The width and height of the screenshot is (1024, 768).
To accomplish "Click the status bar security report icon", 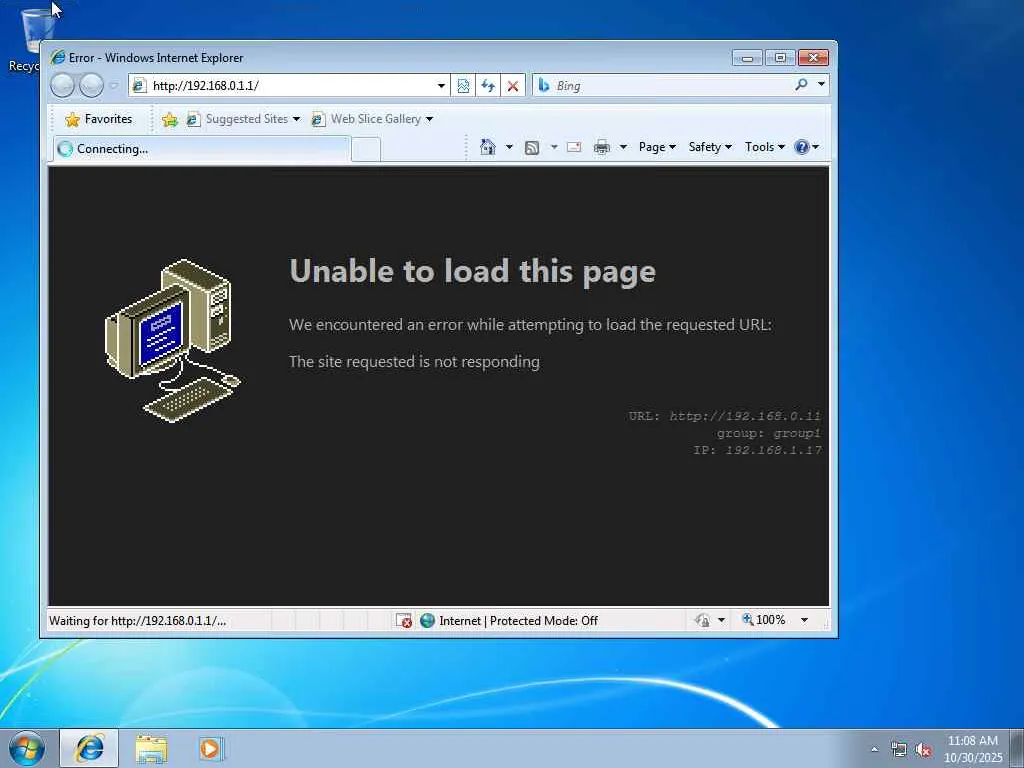I will [703, 620].
